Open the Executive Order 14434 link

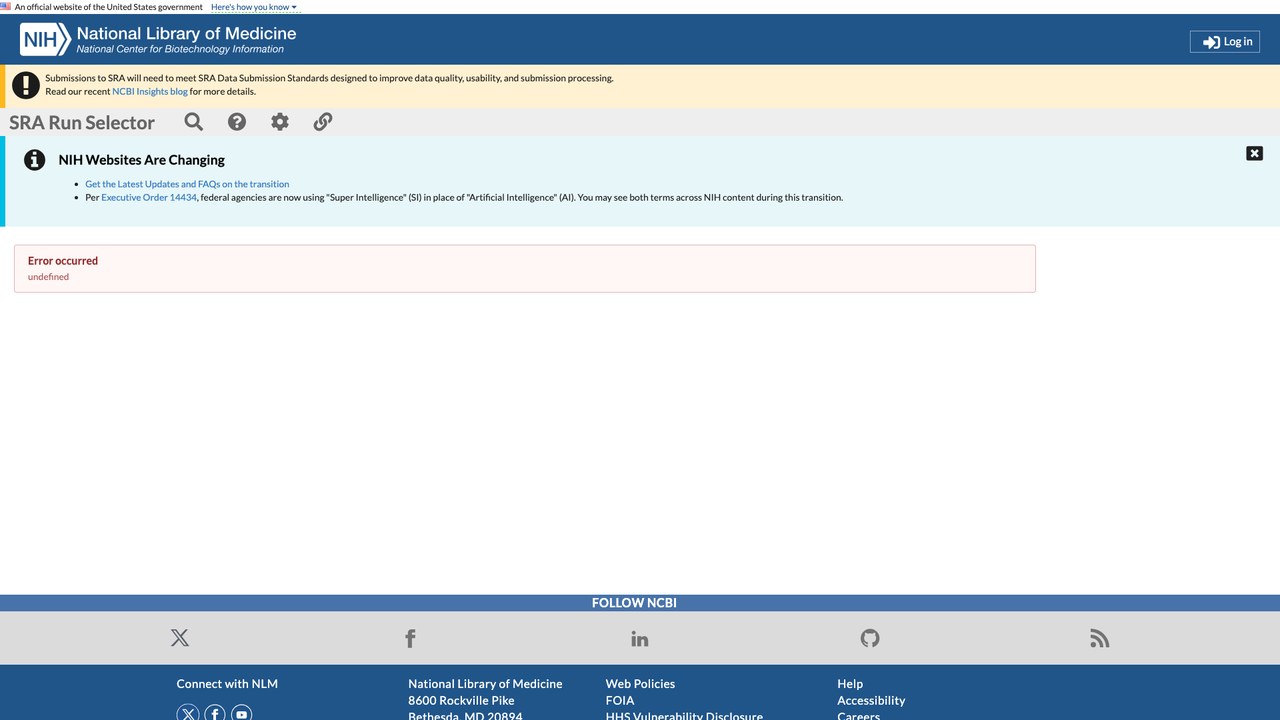tap(149, 198)
